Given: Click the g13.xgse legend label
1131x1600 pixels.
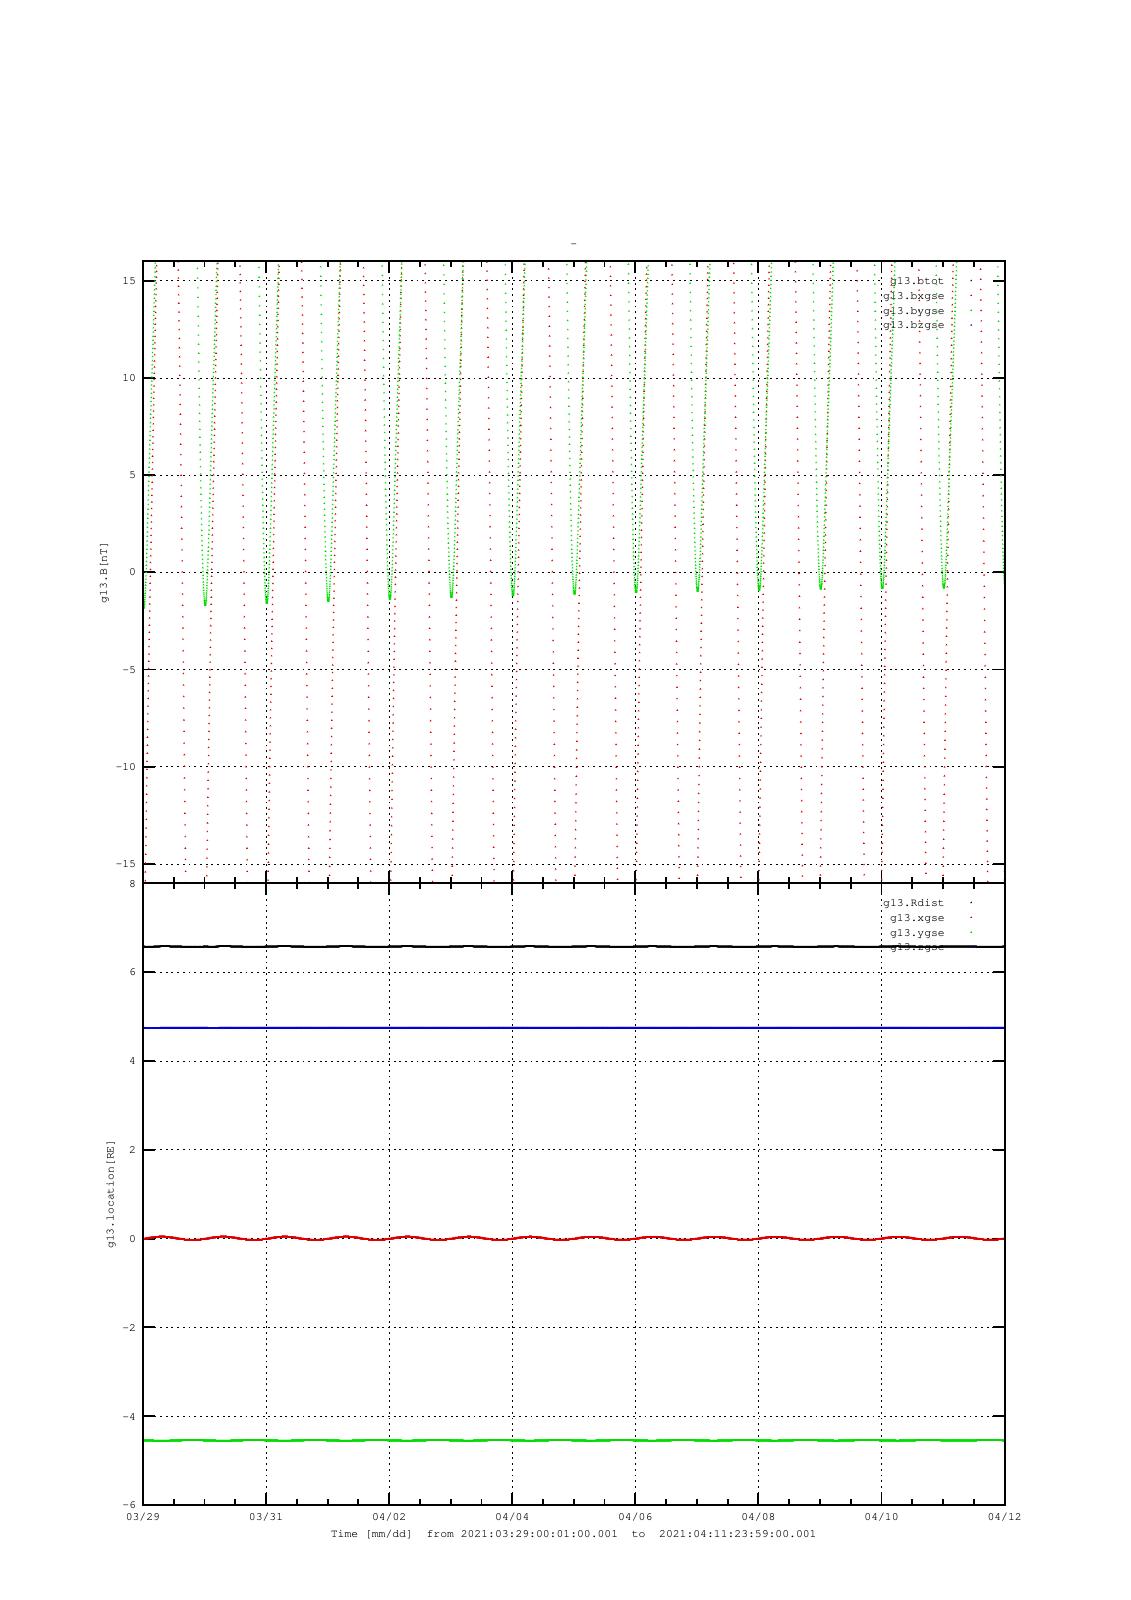Looking at the screenshot, I should click(917, 918).
